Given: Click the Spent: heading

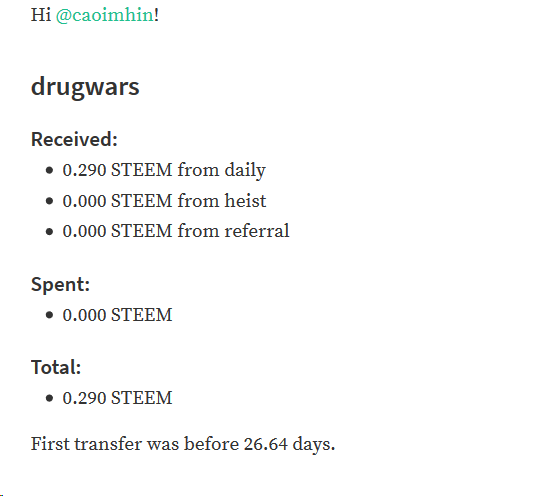Looking at the screenshot, I should click(x=60, y=285).
